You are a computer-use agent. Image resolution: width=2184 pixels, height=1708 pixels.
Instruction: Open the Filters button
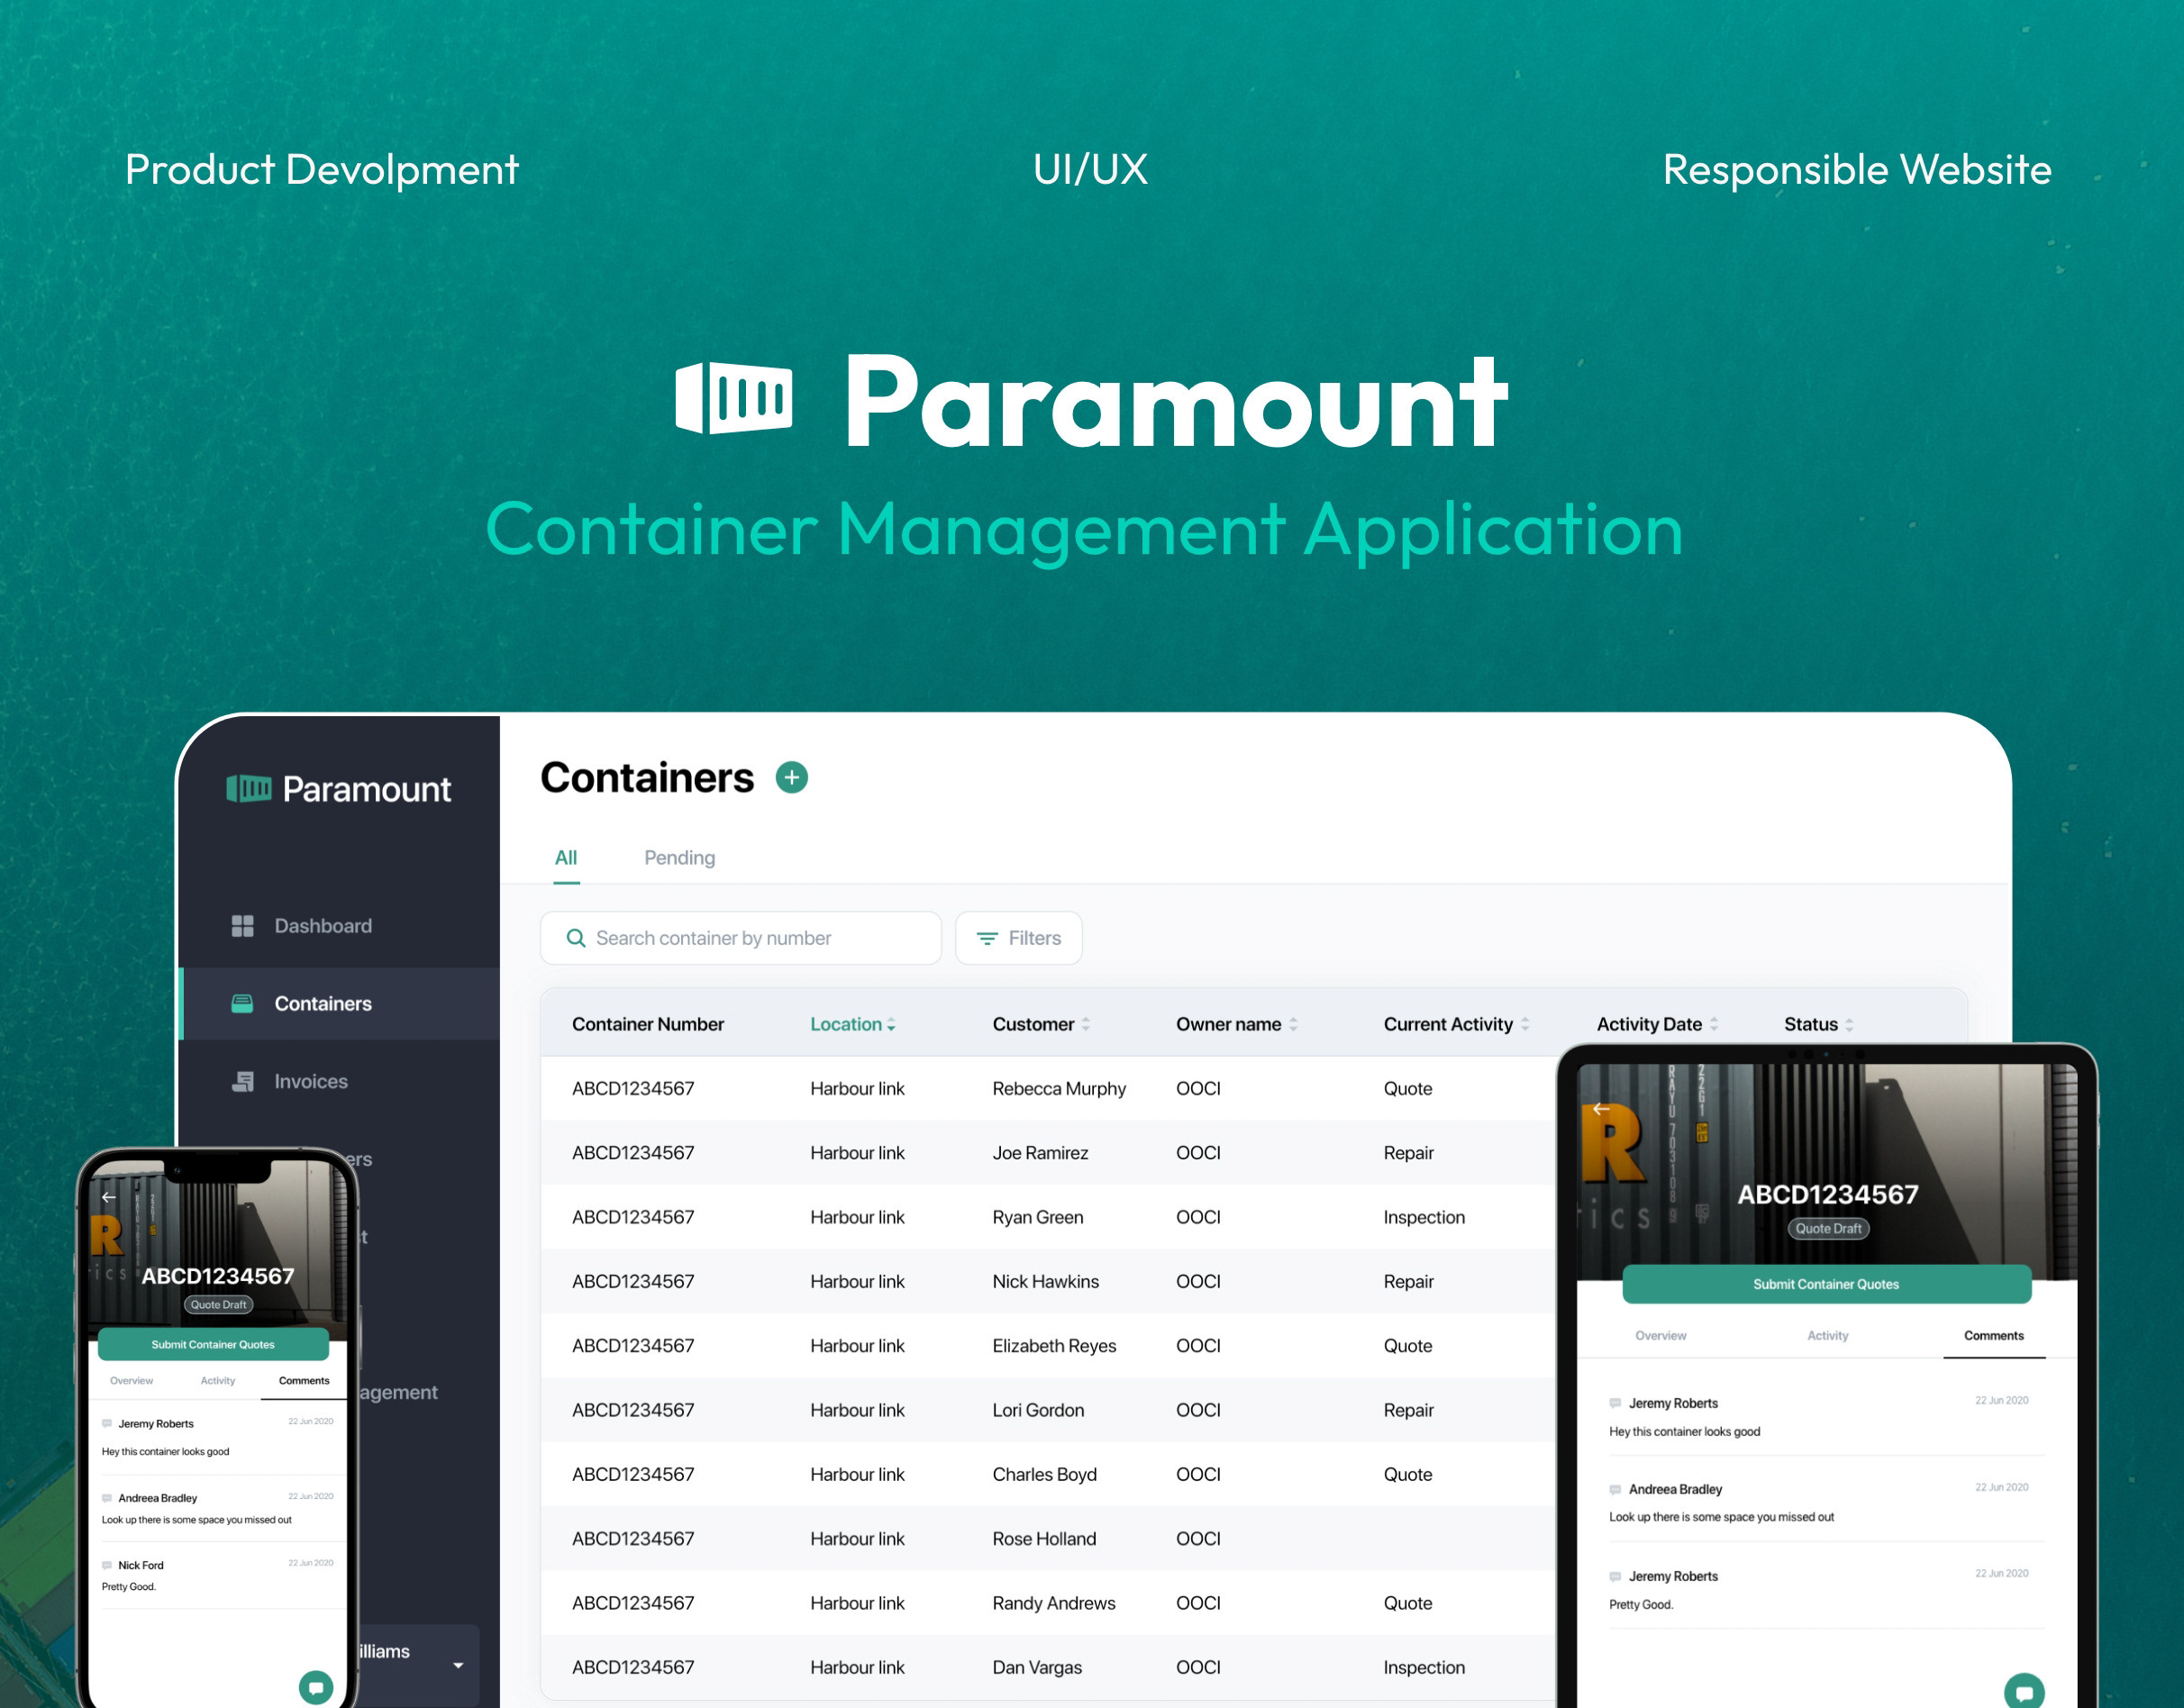tap(1018, 938)
